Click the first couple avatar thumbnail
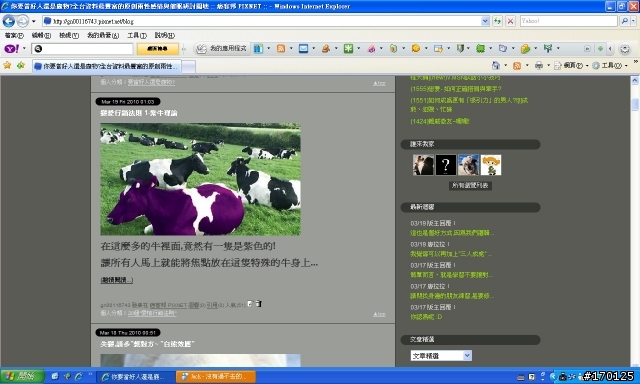This screenshot has height=384, width=640. pyautogui.click(x=423, y=165)
